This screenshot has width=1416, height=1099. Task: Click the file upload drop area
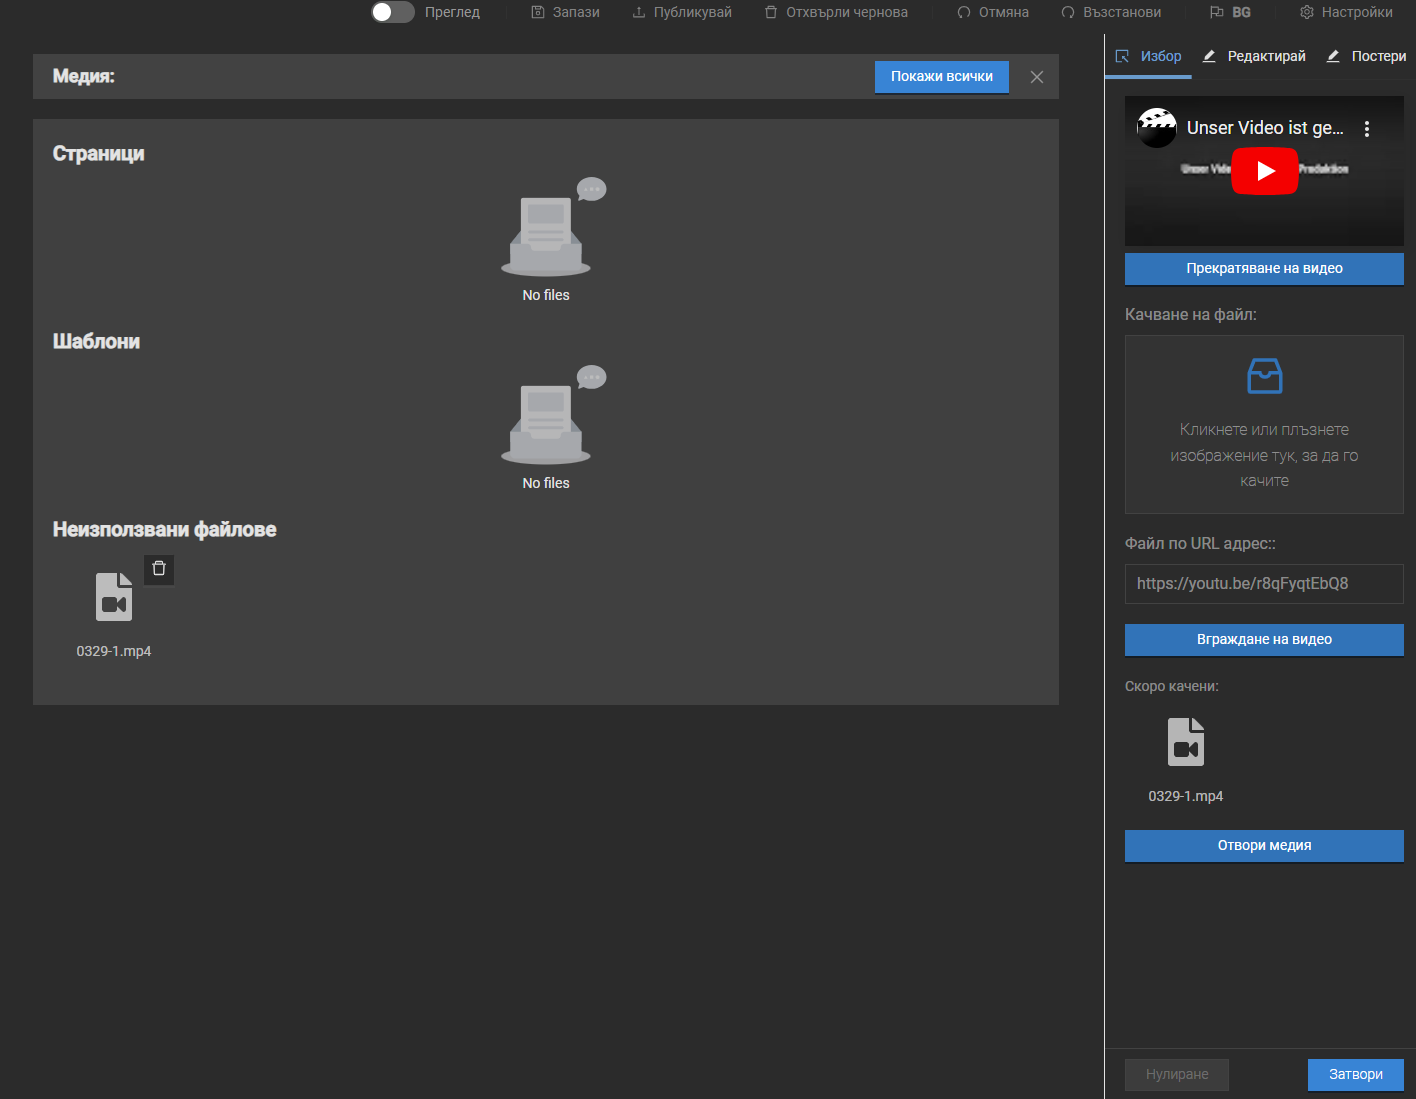[x=1264, y=425]
